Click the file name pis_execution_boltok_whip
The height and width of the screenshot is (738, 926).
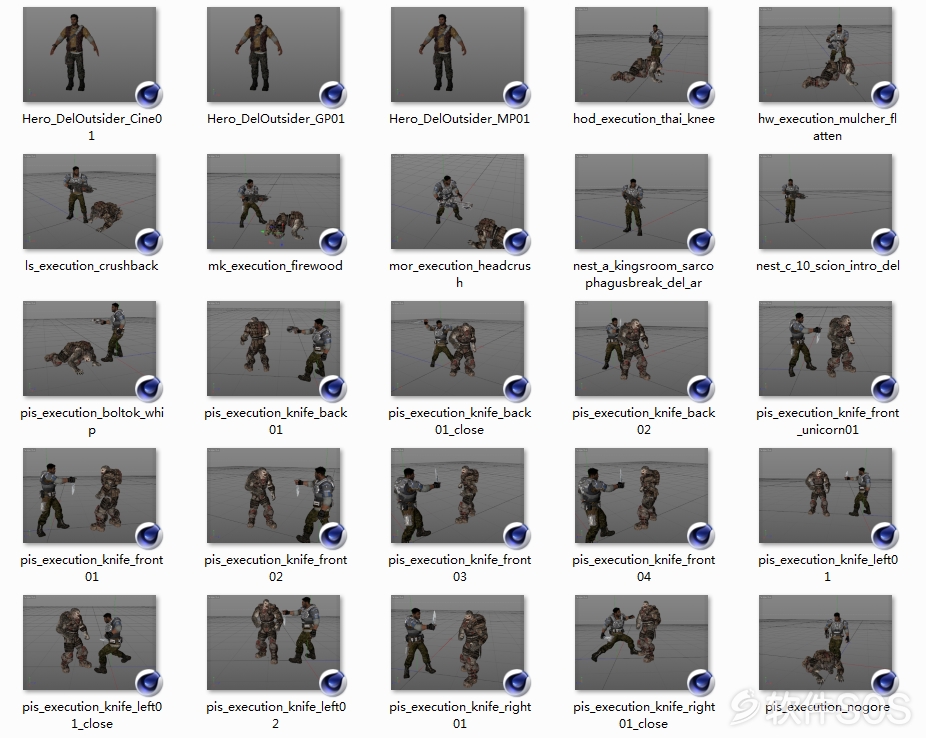[x=92, y=421]
